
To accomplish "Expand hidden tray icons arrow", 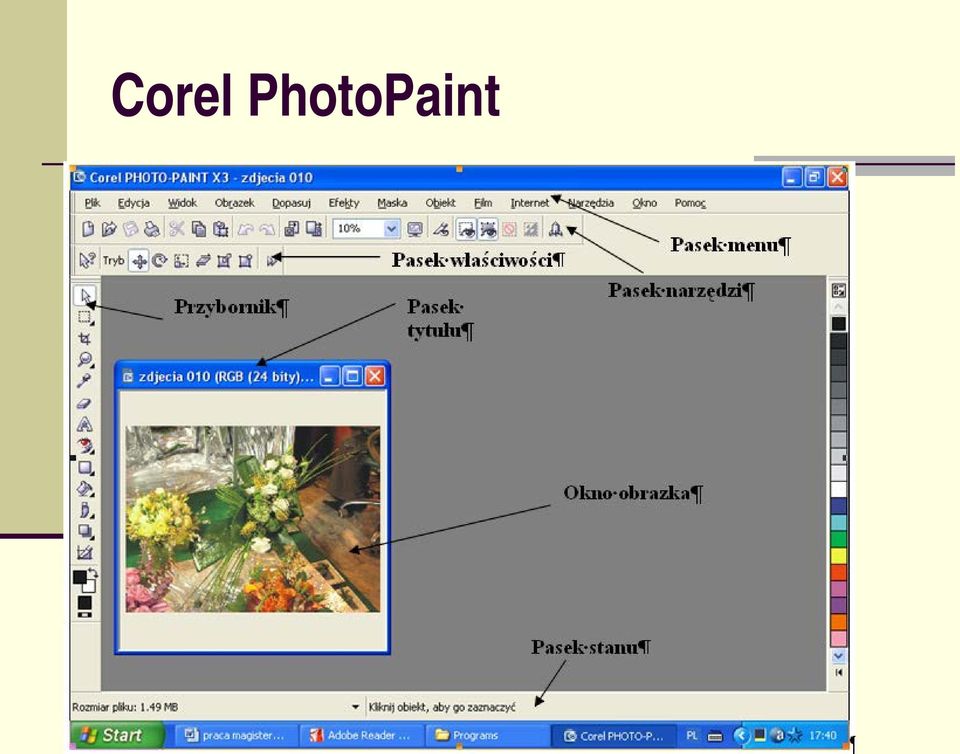I will pos(741,735).
